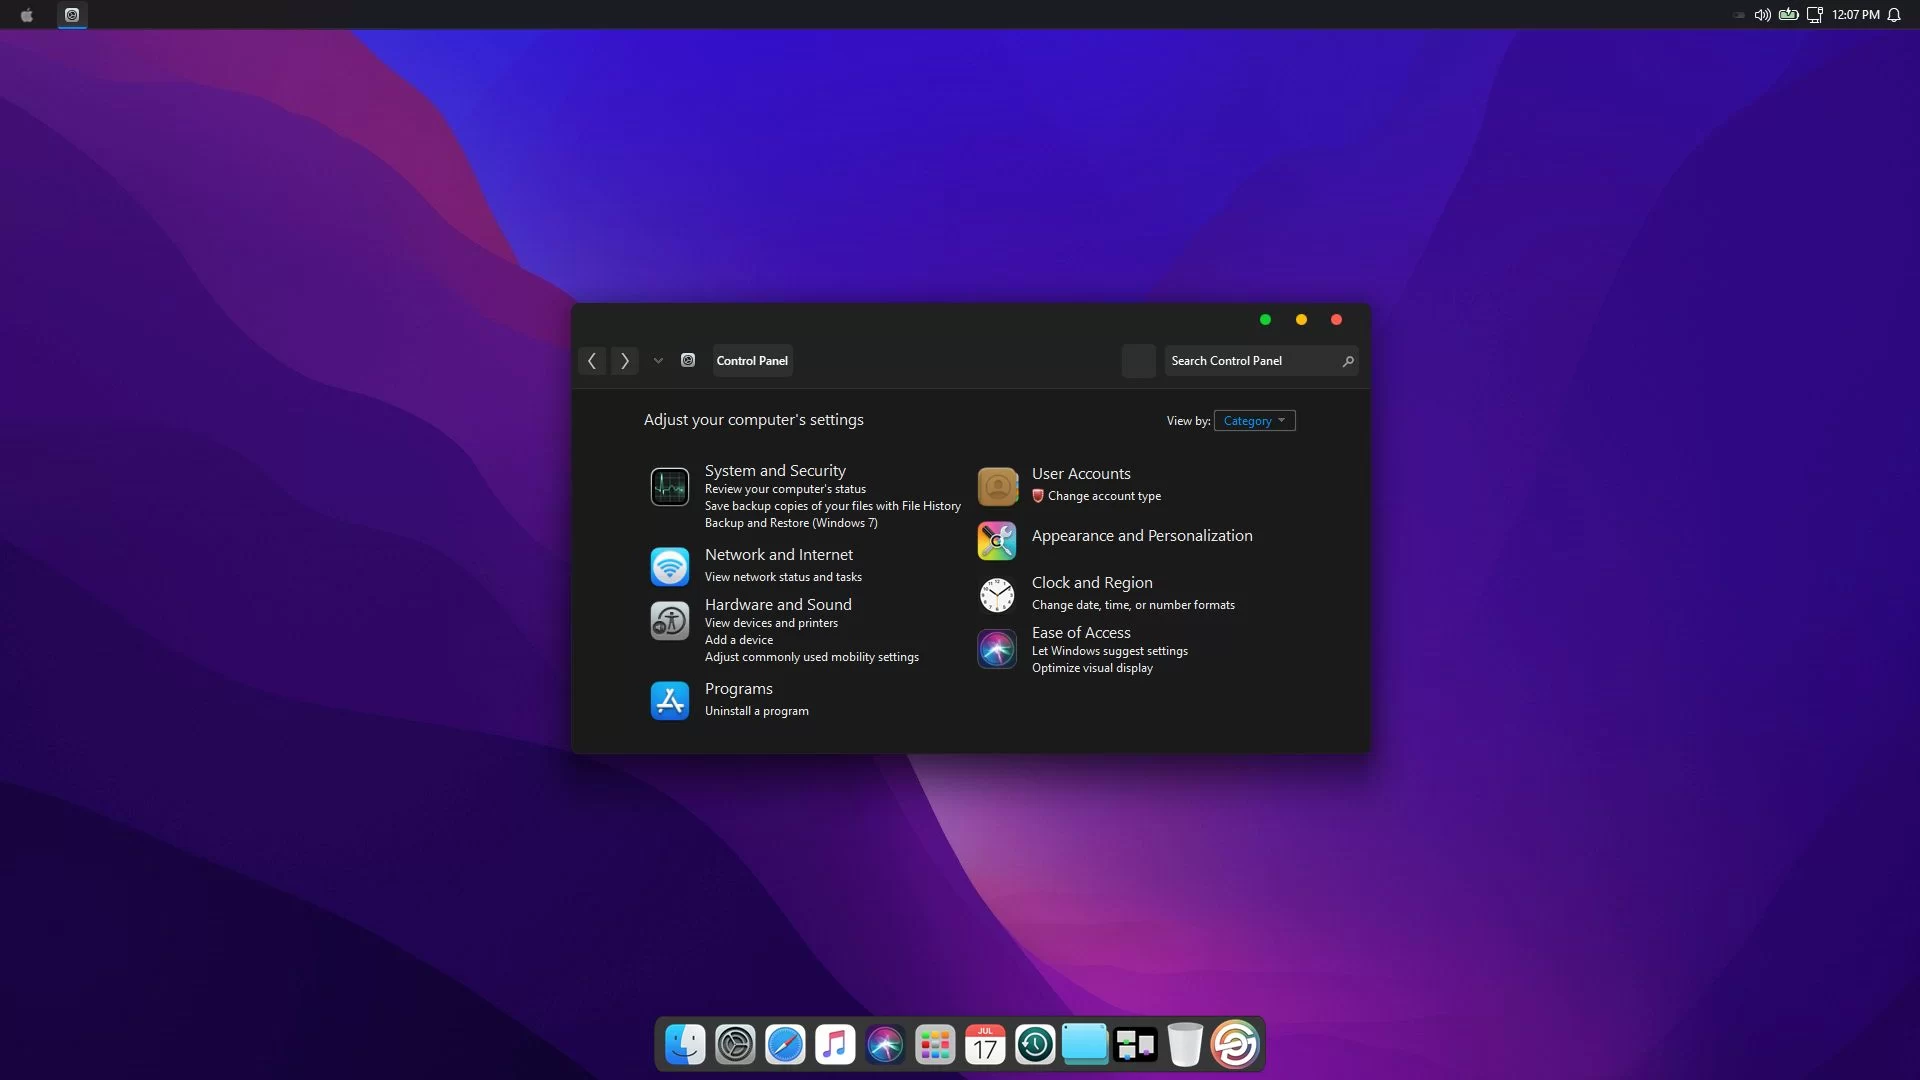Click the Programs App Store icon
The width and height of the screenshot is (1920, 1080).
point(669,700)
